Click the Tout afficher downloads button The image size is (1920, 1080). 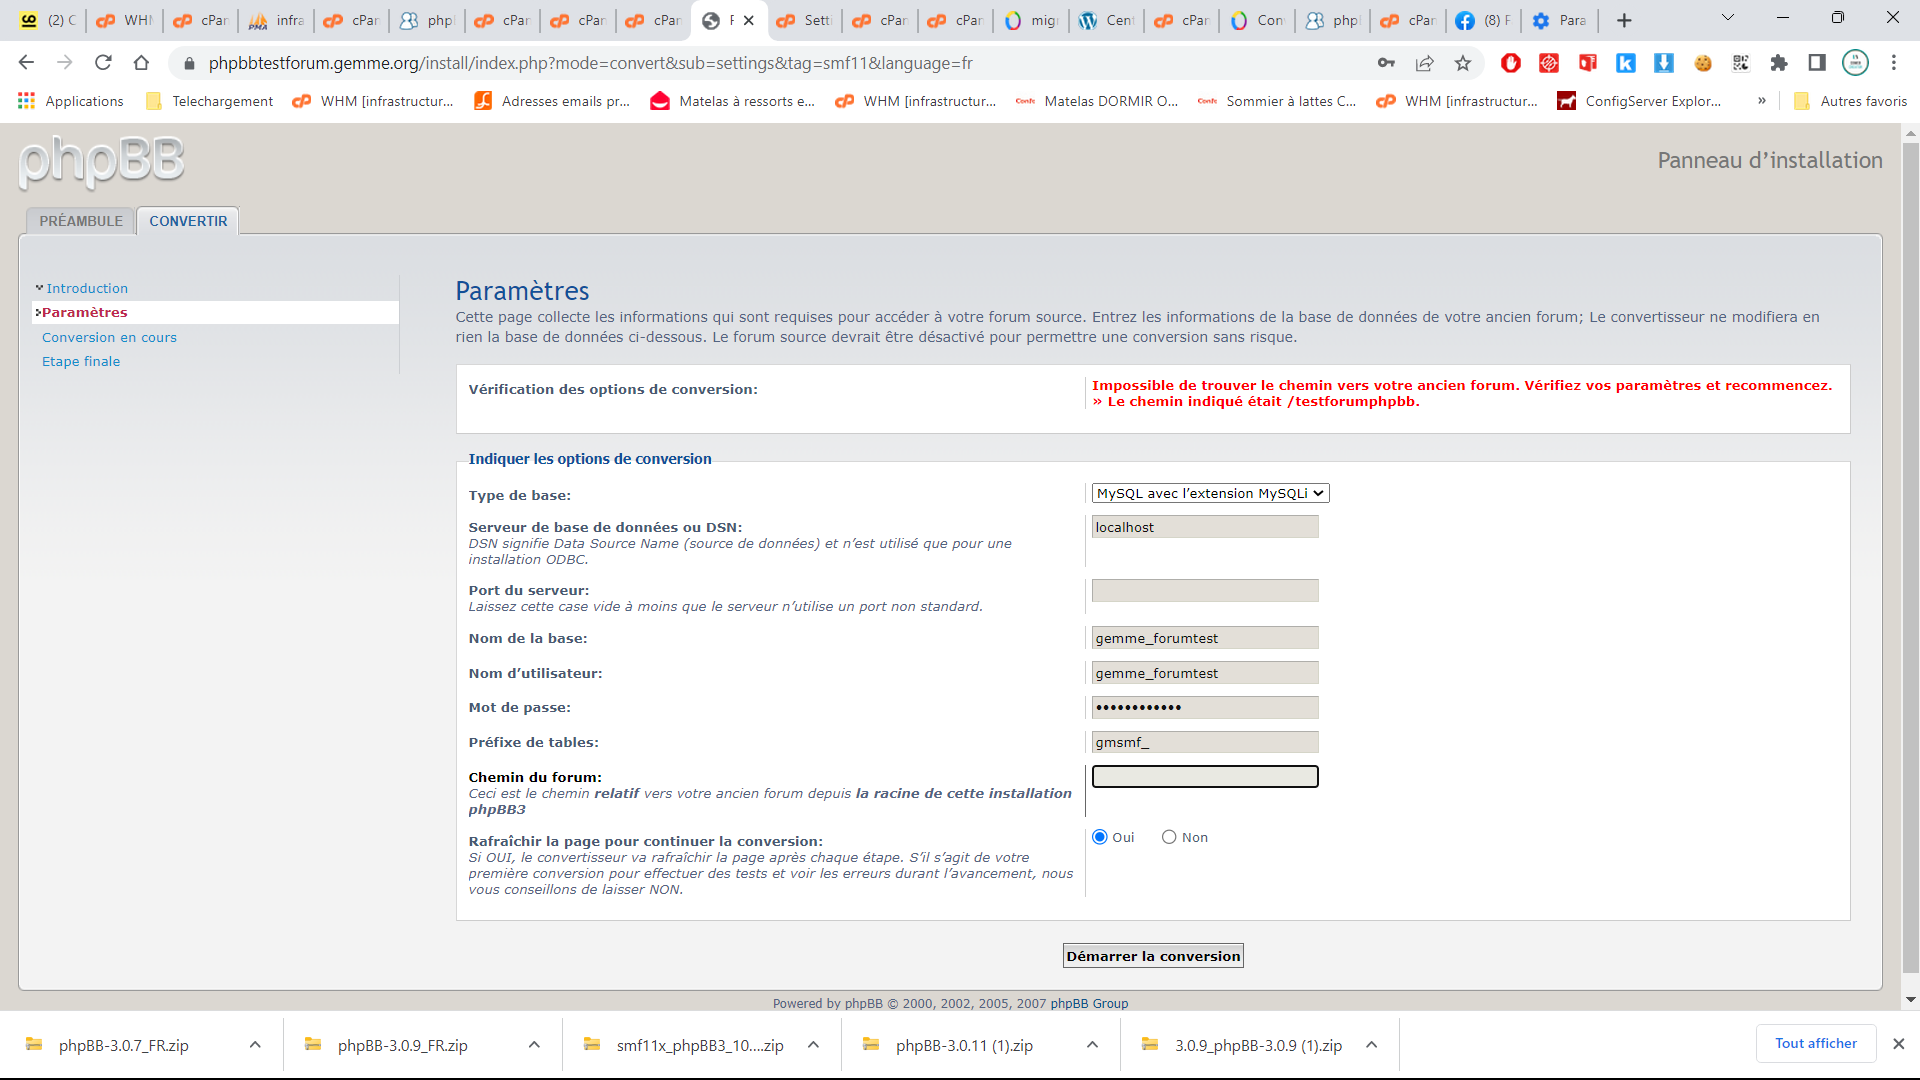[x=1815, y=1044]
